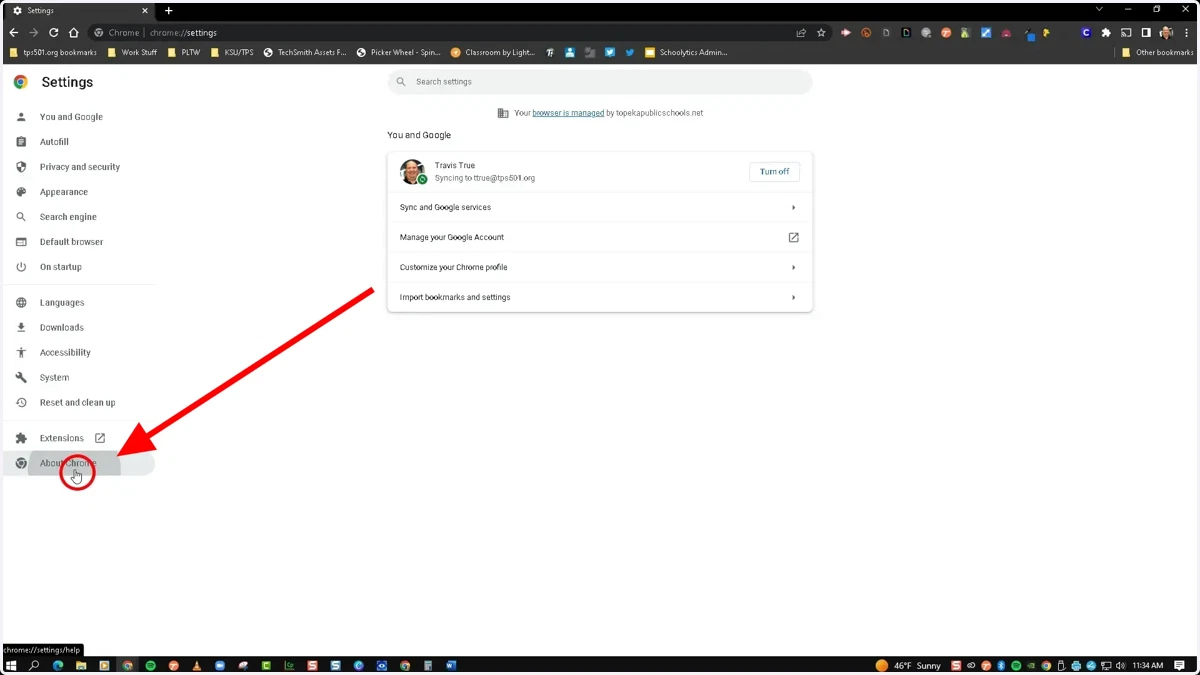Screen dimensions: 1200x675
Task: Click the browser back arrow
Action: [x=14, y=33]
